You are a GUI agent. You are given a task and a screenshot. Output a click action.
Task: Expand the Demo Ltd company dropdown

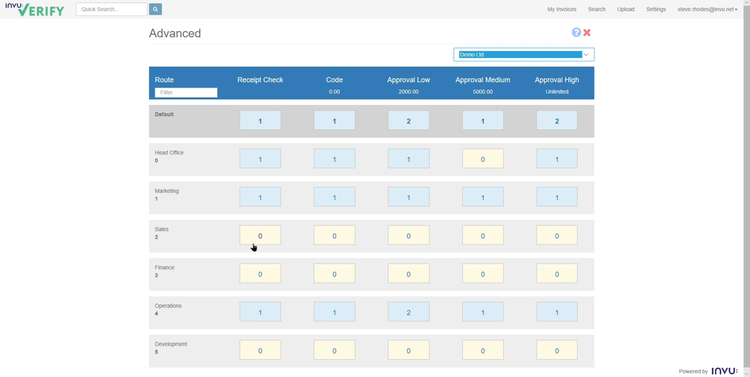pos(524,55)
